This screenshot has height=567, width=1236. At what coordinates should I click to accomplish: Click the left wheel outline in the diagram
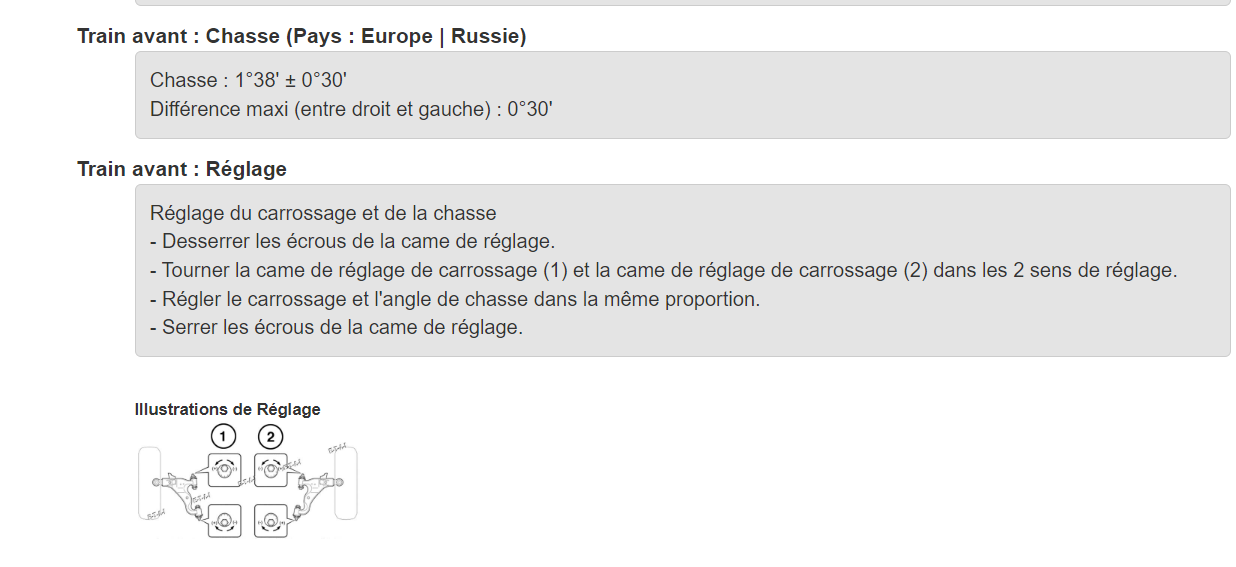[x=149, y=483]
